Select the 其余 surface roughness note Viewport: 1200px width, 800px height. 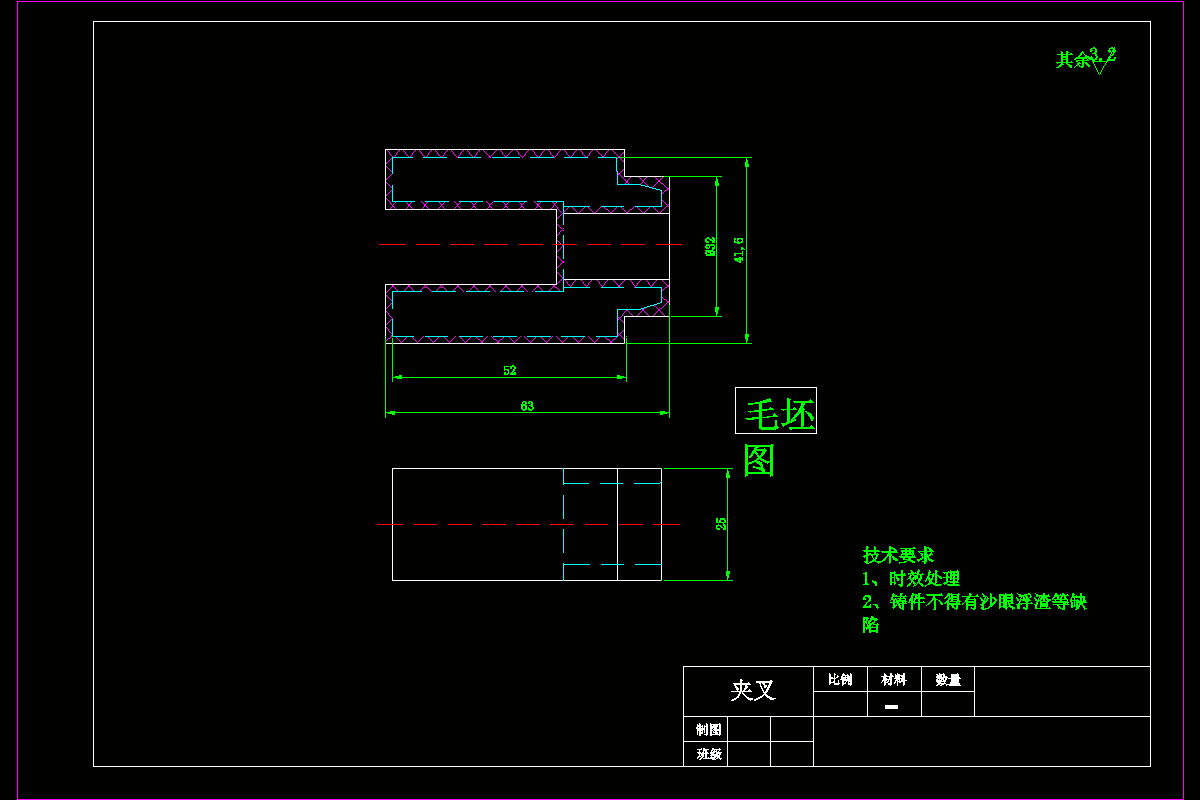(1073, 60)
